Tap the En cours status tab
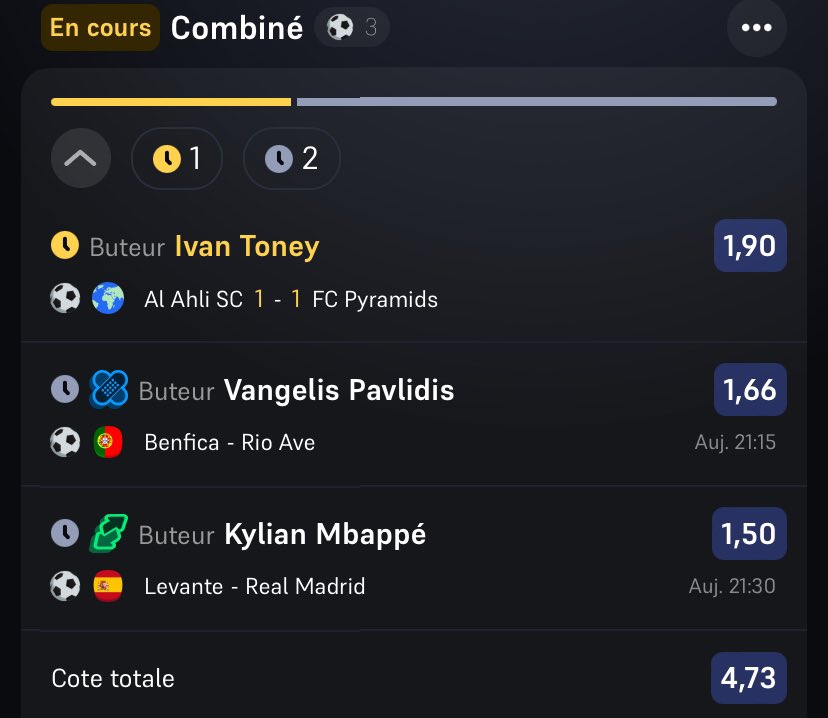 (x=100, y=27)
